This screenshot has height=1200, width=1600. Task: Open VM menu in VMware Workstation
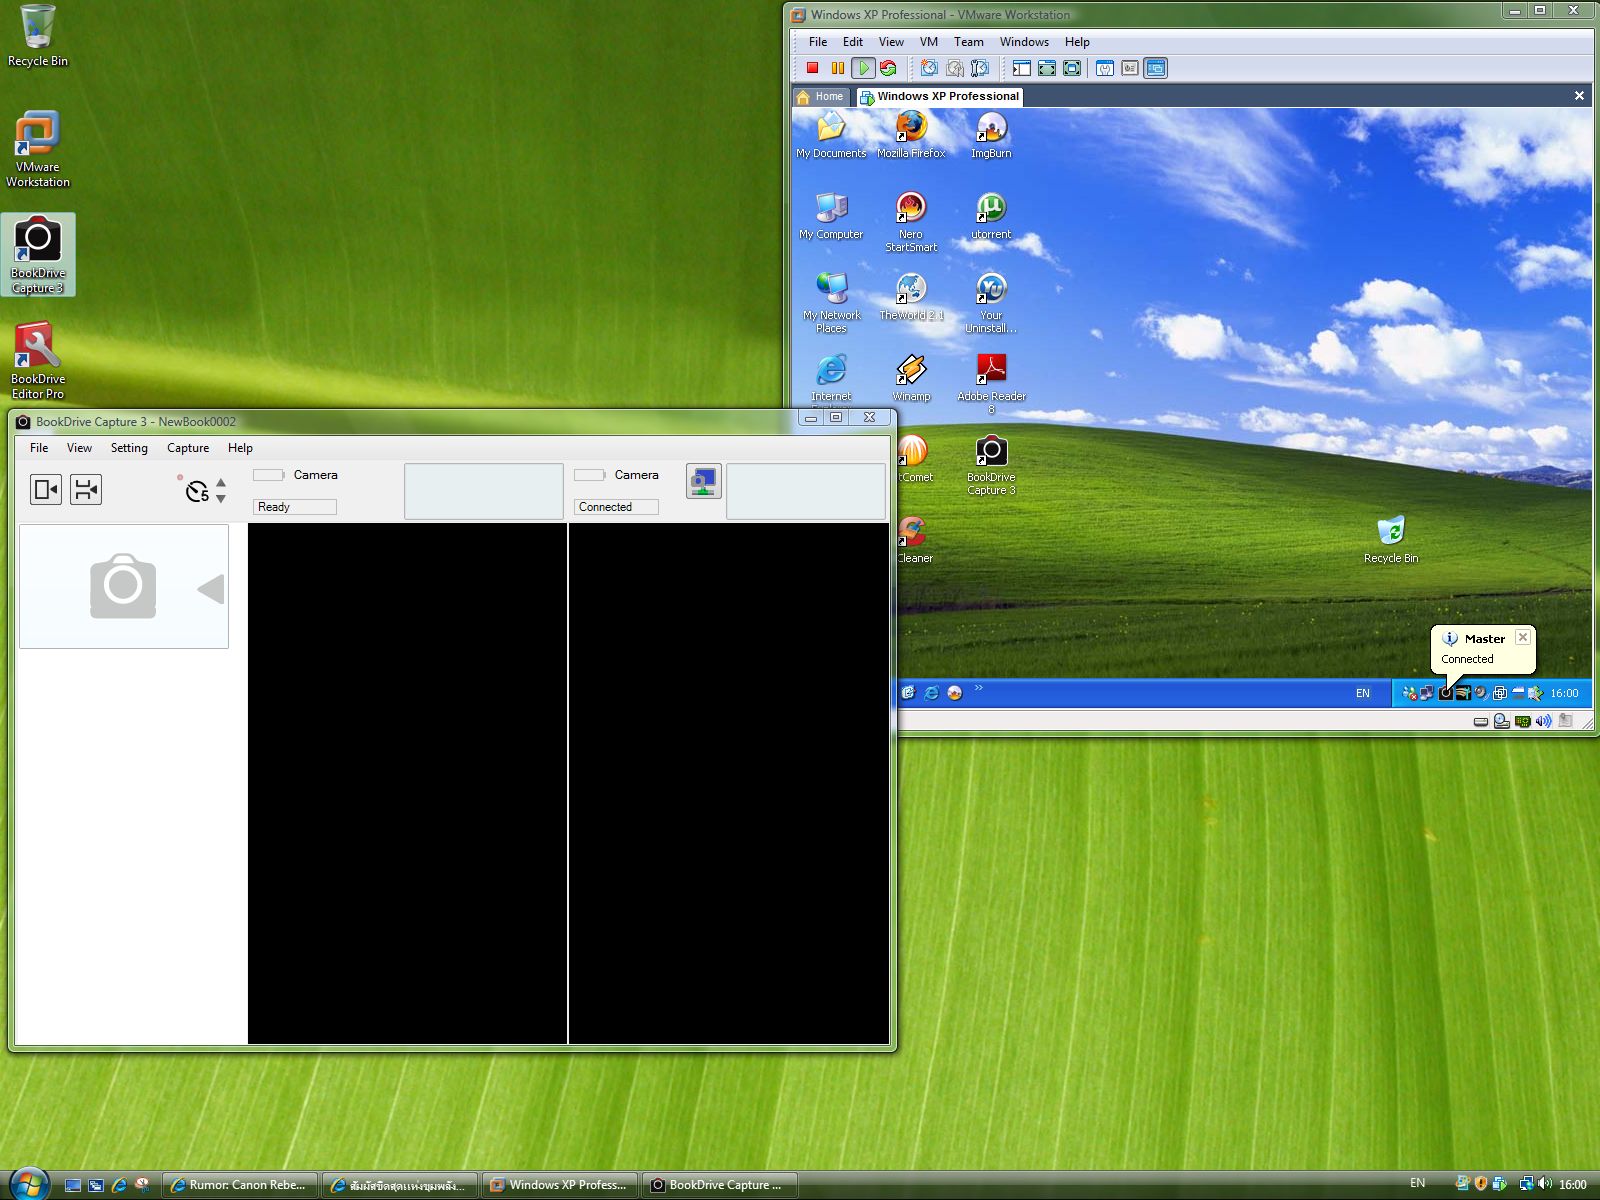929,42
